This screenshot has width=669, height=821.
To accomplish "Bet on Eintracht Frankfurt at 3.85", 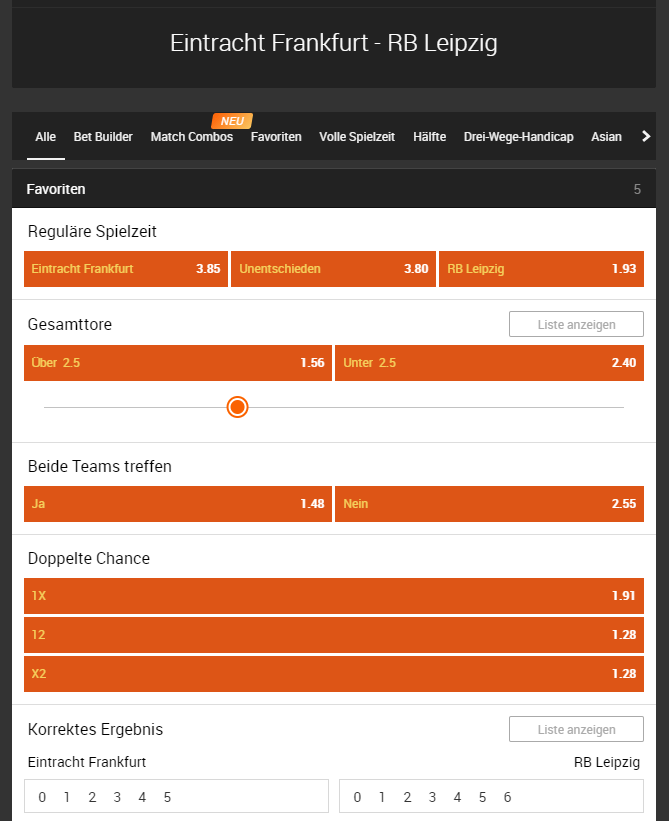I will click(x=126, y=269).
